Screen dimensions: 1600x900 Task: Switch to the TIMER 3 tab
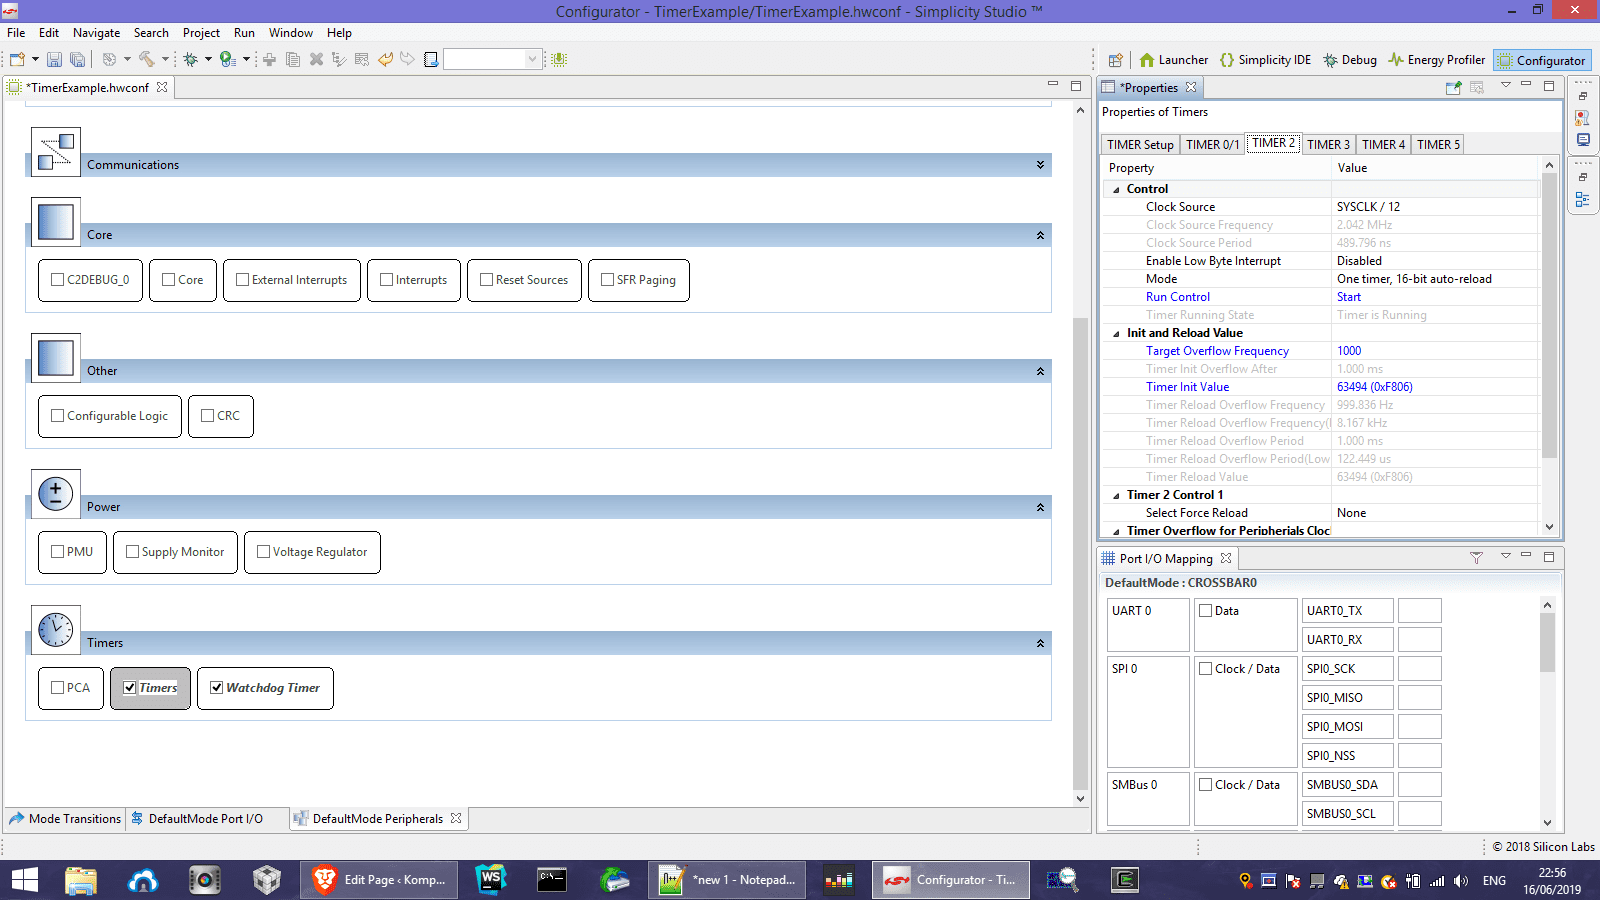pos(1328,145)
